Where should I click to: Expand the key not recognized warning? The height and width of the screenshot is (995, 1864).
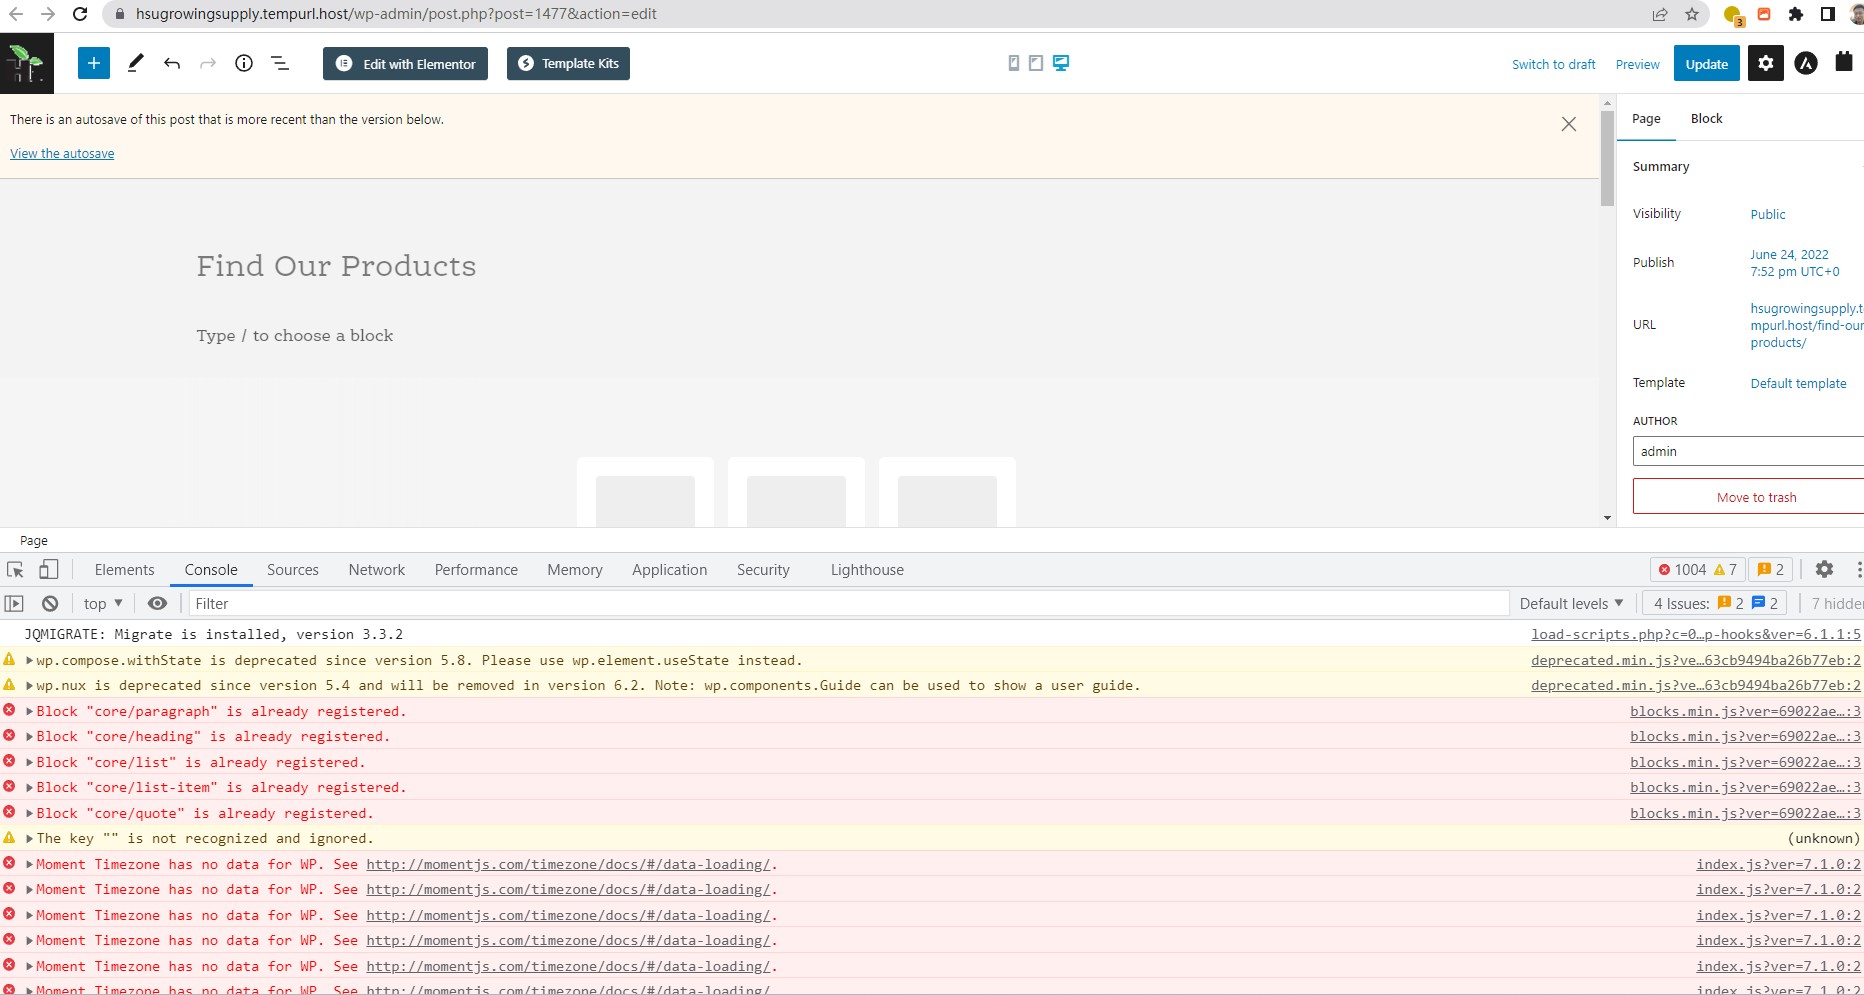tap(30, 838)
